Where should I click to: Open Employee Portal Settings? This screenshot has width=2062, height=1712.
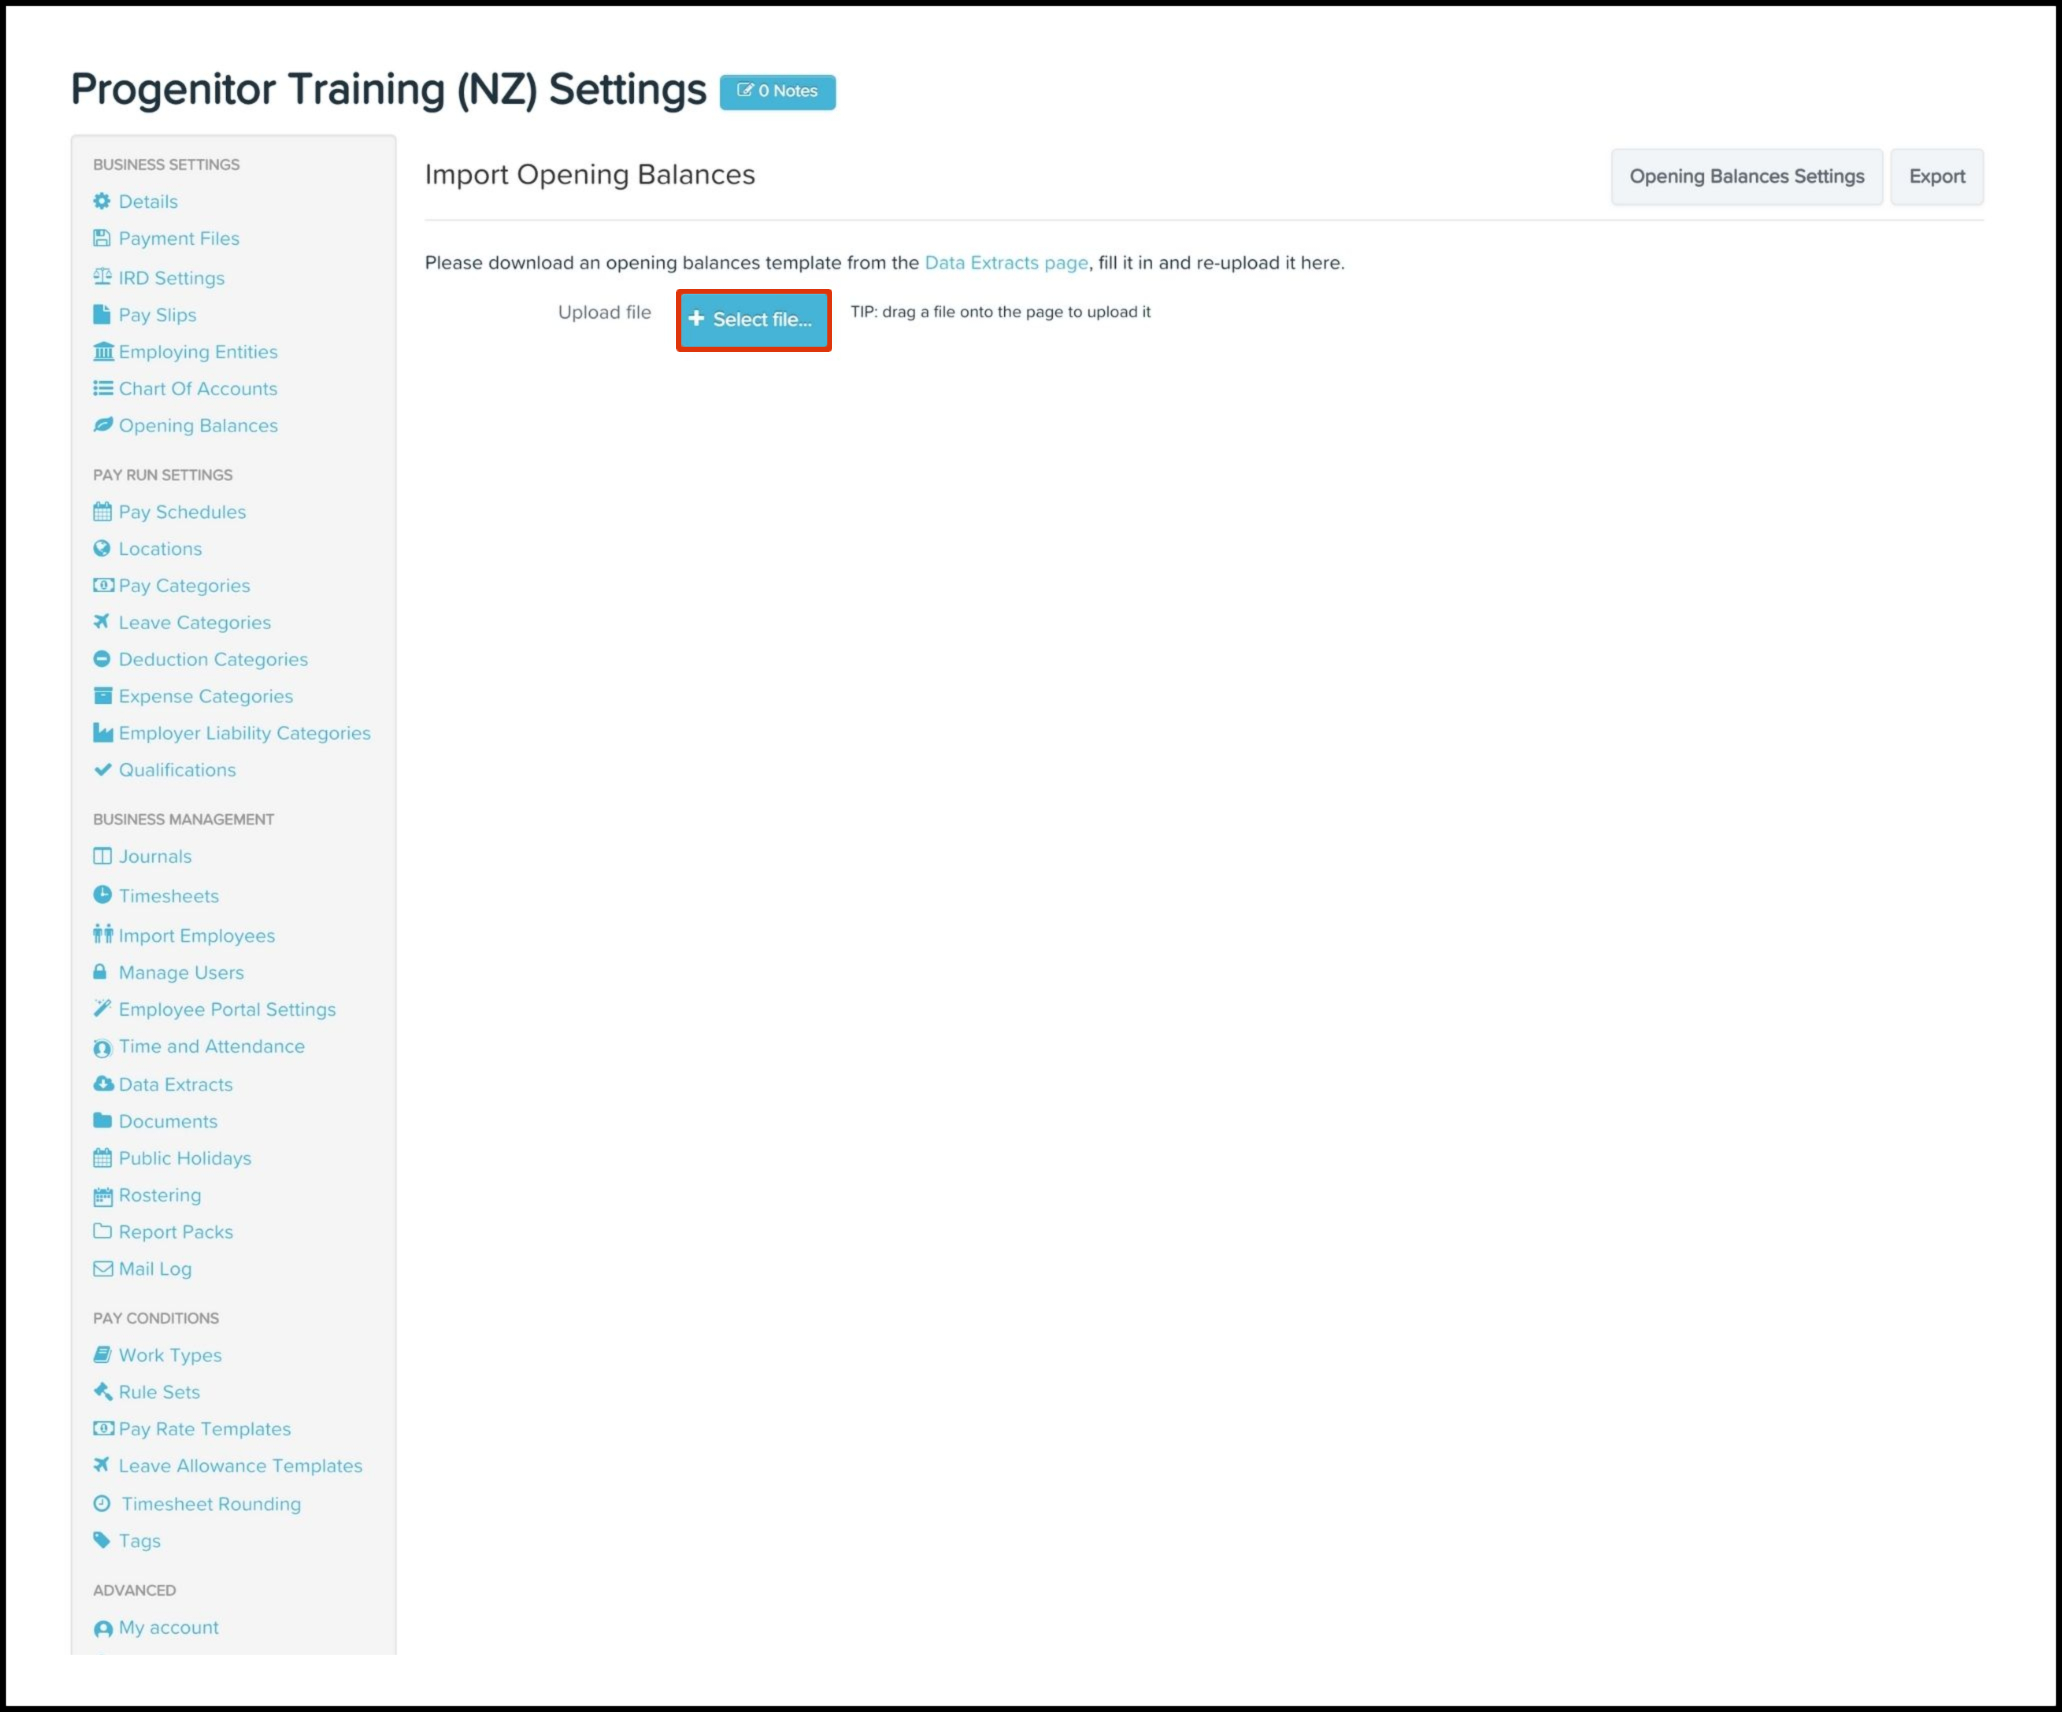227,1009
